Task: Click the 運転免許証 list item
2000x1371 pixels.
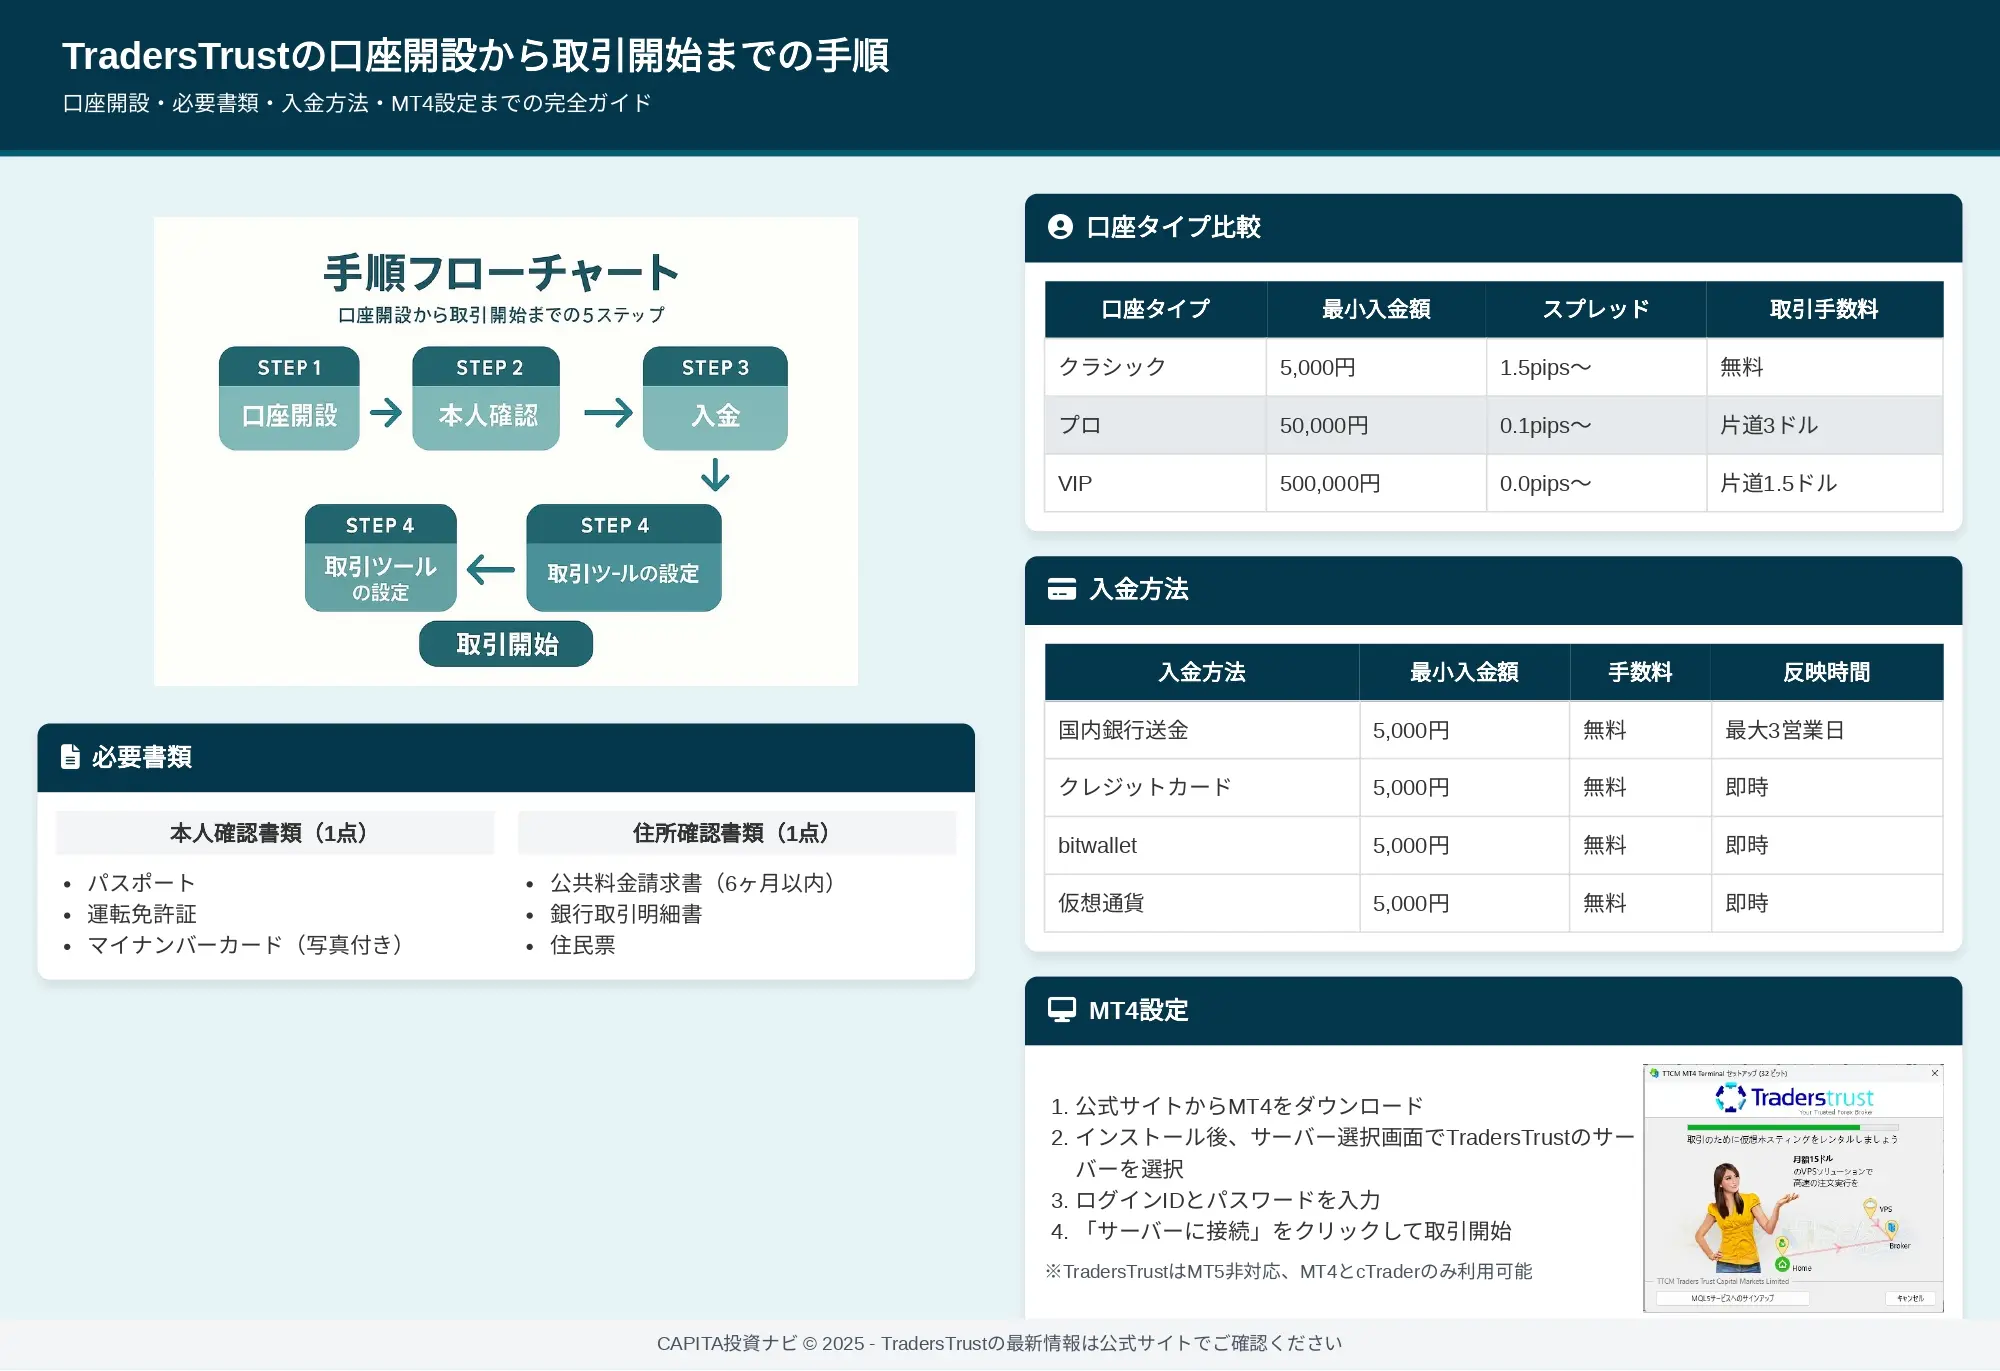Action: [142, 914]
